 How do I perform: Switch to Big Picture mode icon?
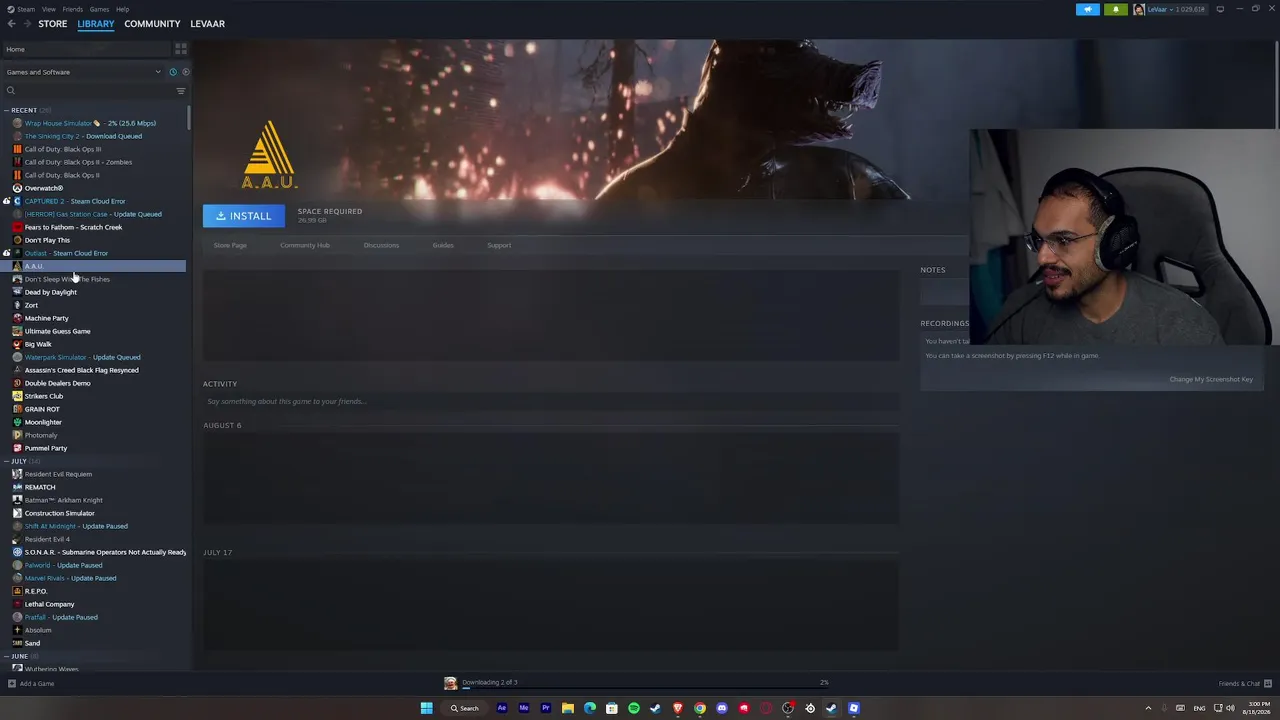pyautogui.click(x=1220, y=9)
